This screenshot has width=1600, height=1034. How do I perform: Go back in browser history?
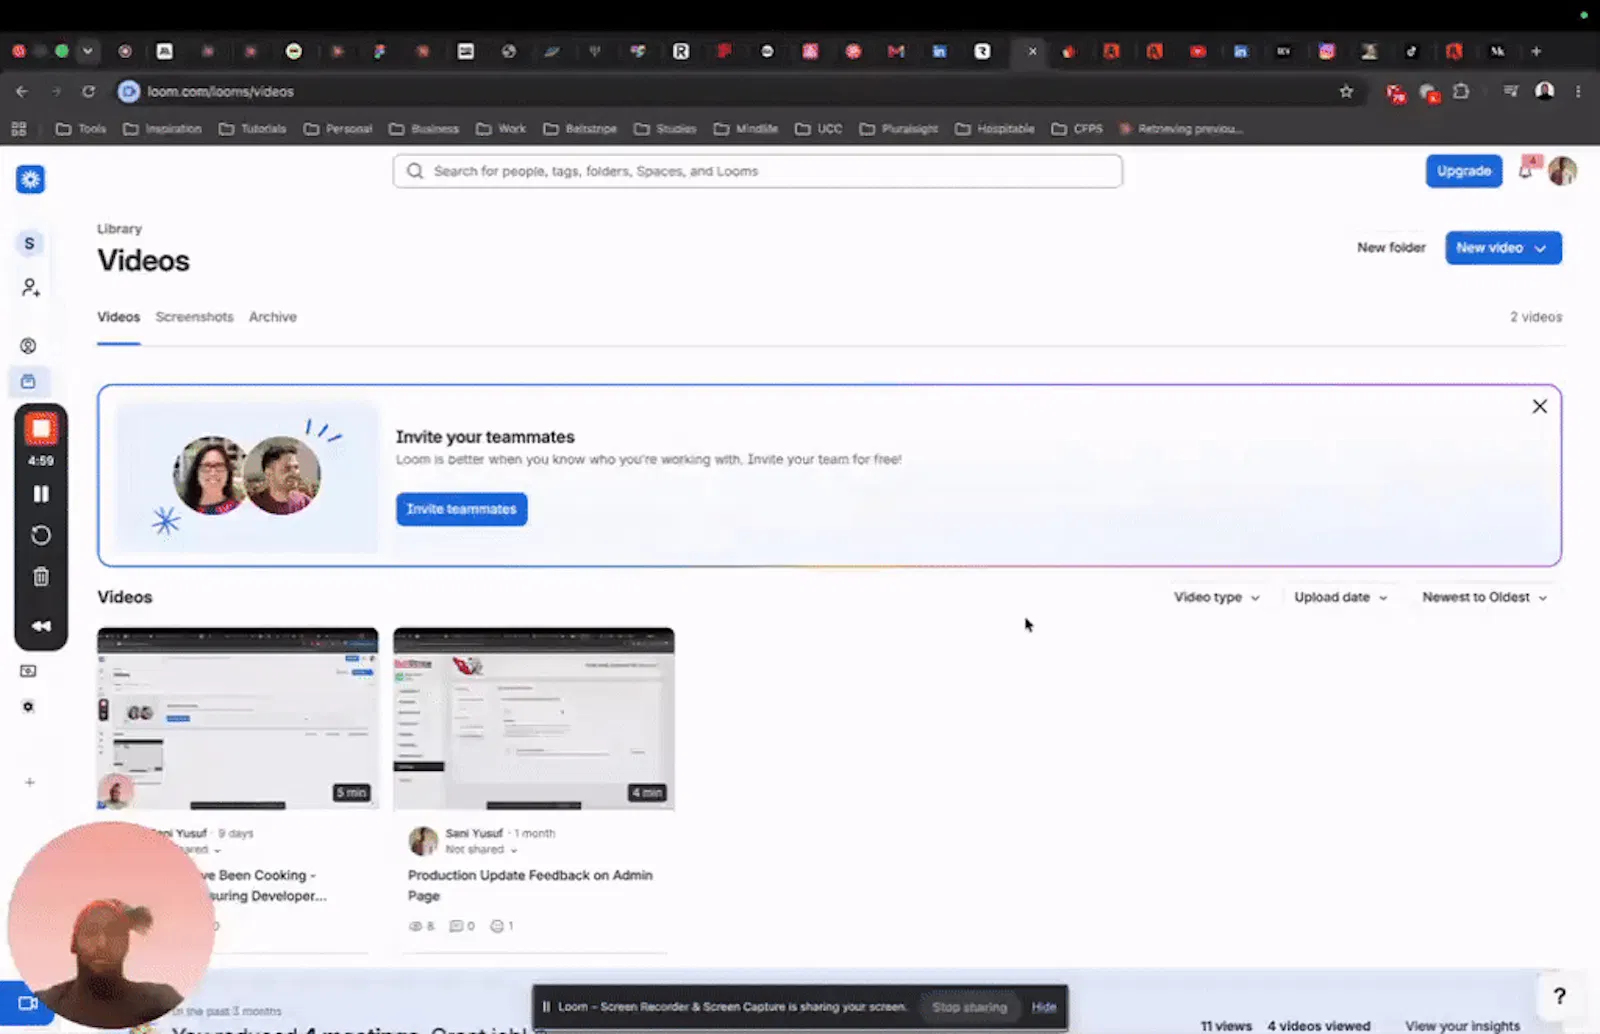22,91
